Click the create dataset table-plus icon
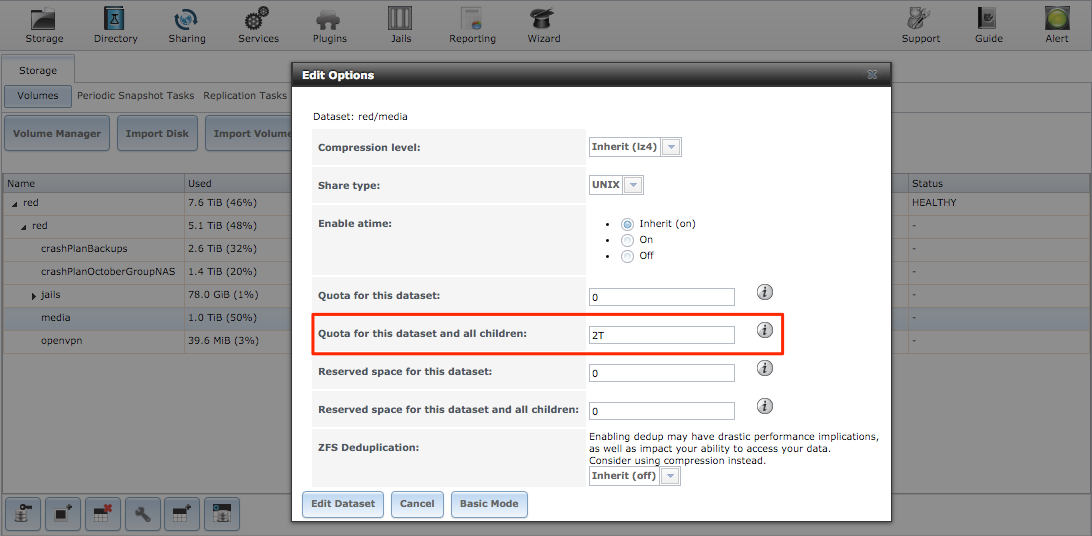1092x536 pixels. pyautogui.click(x=182, y=514)
